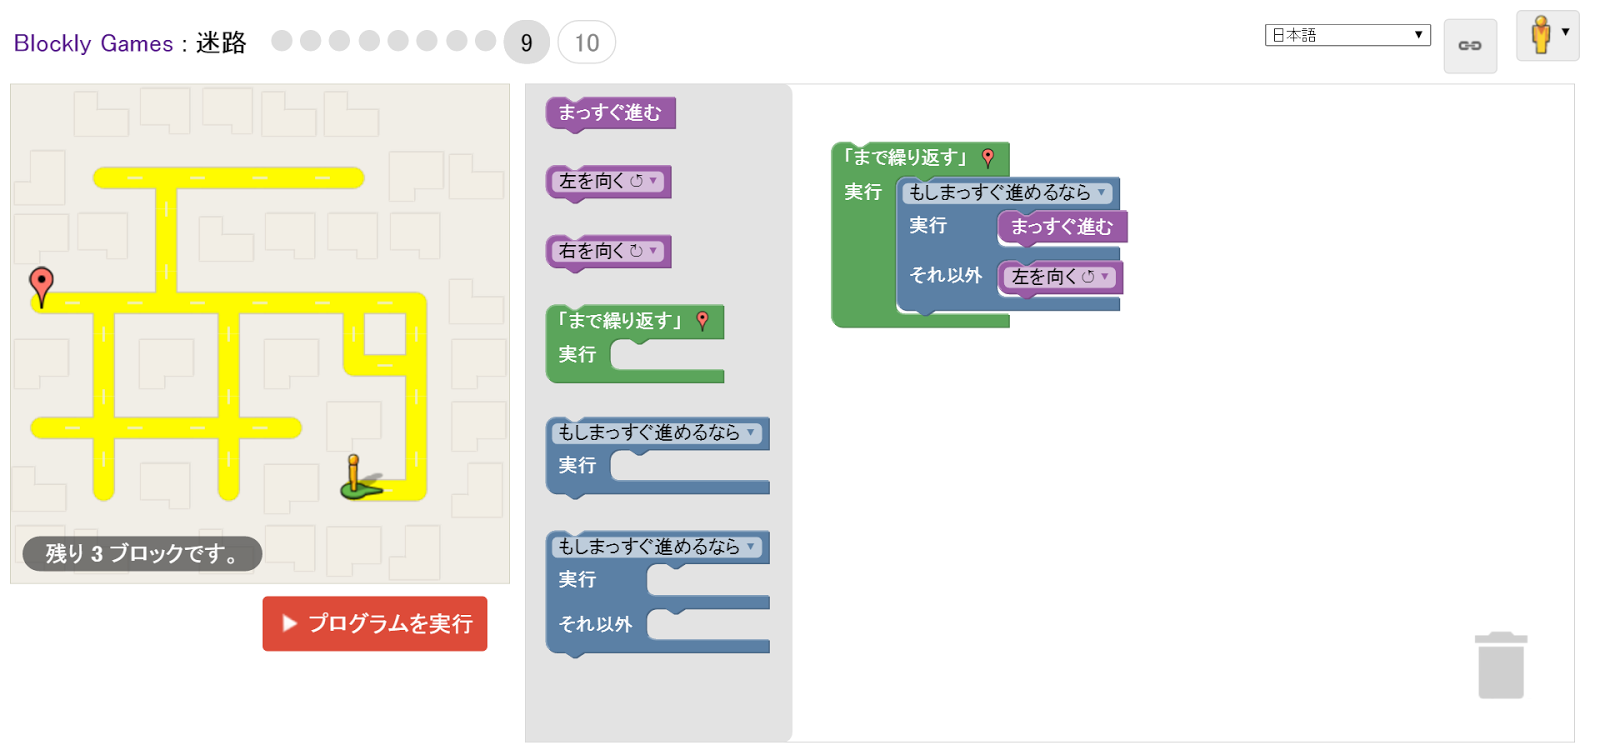Switch to level 10
The image size is (1600, 755).
[x=587, y=42]
